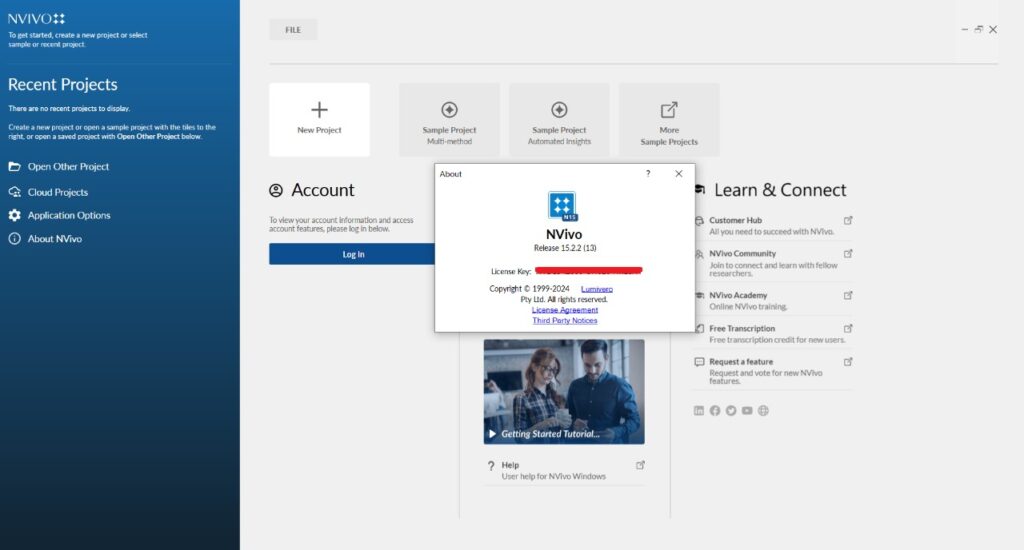Click the Lumivero link in About dialog
1024x550 pixels.
click(x=596, y=289)
